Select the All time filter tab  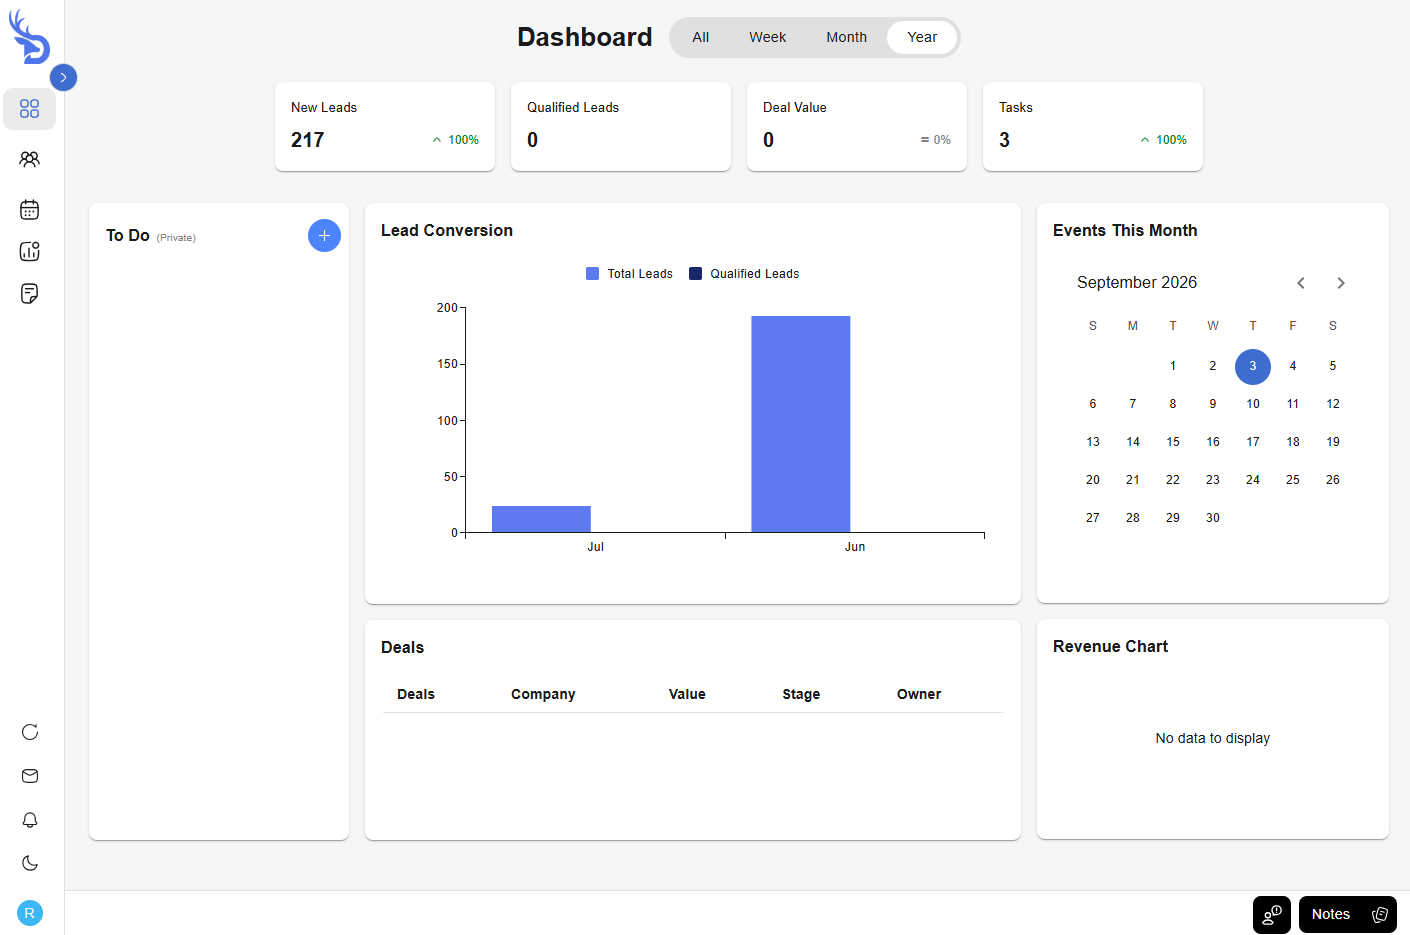click(700, 37)
